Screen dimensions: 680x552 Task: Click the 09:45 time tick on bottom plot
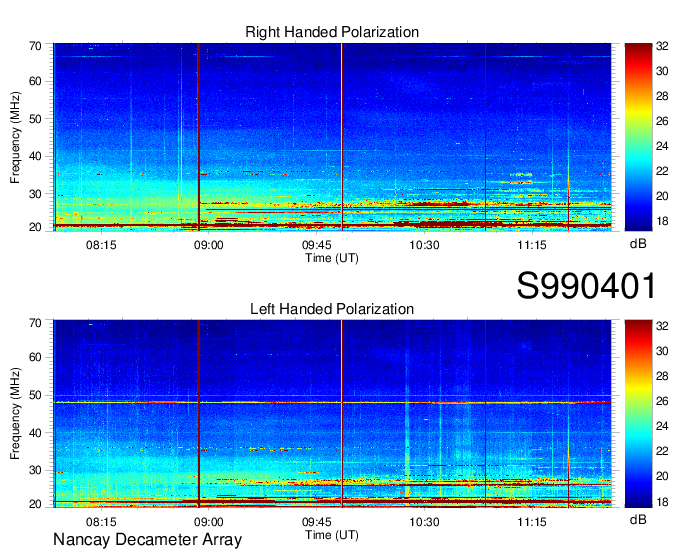[317, 522]
